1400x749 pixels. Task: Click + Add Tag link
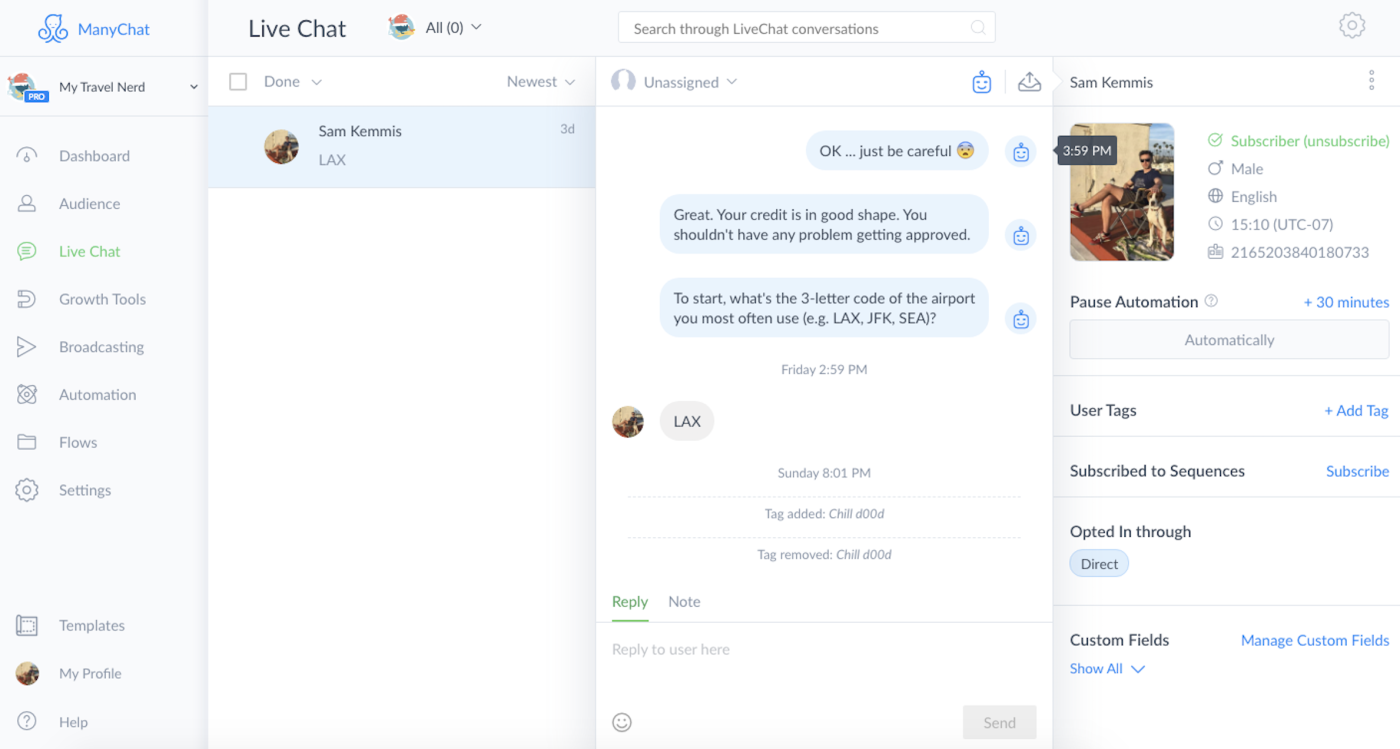pos(1356,411)
